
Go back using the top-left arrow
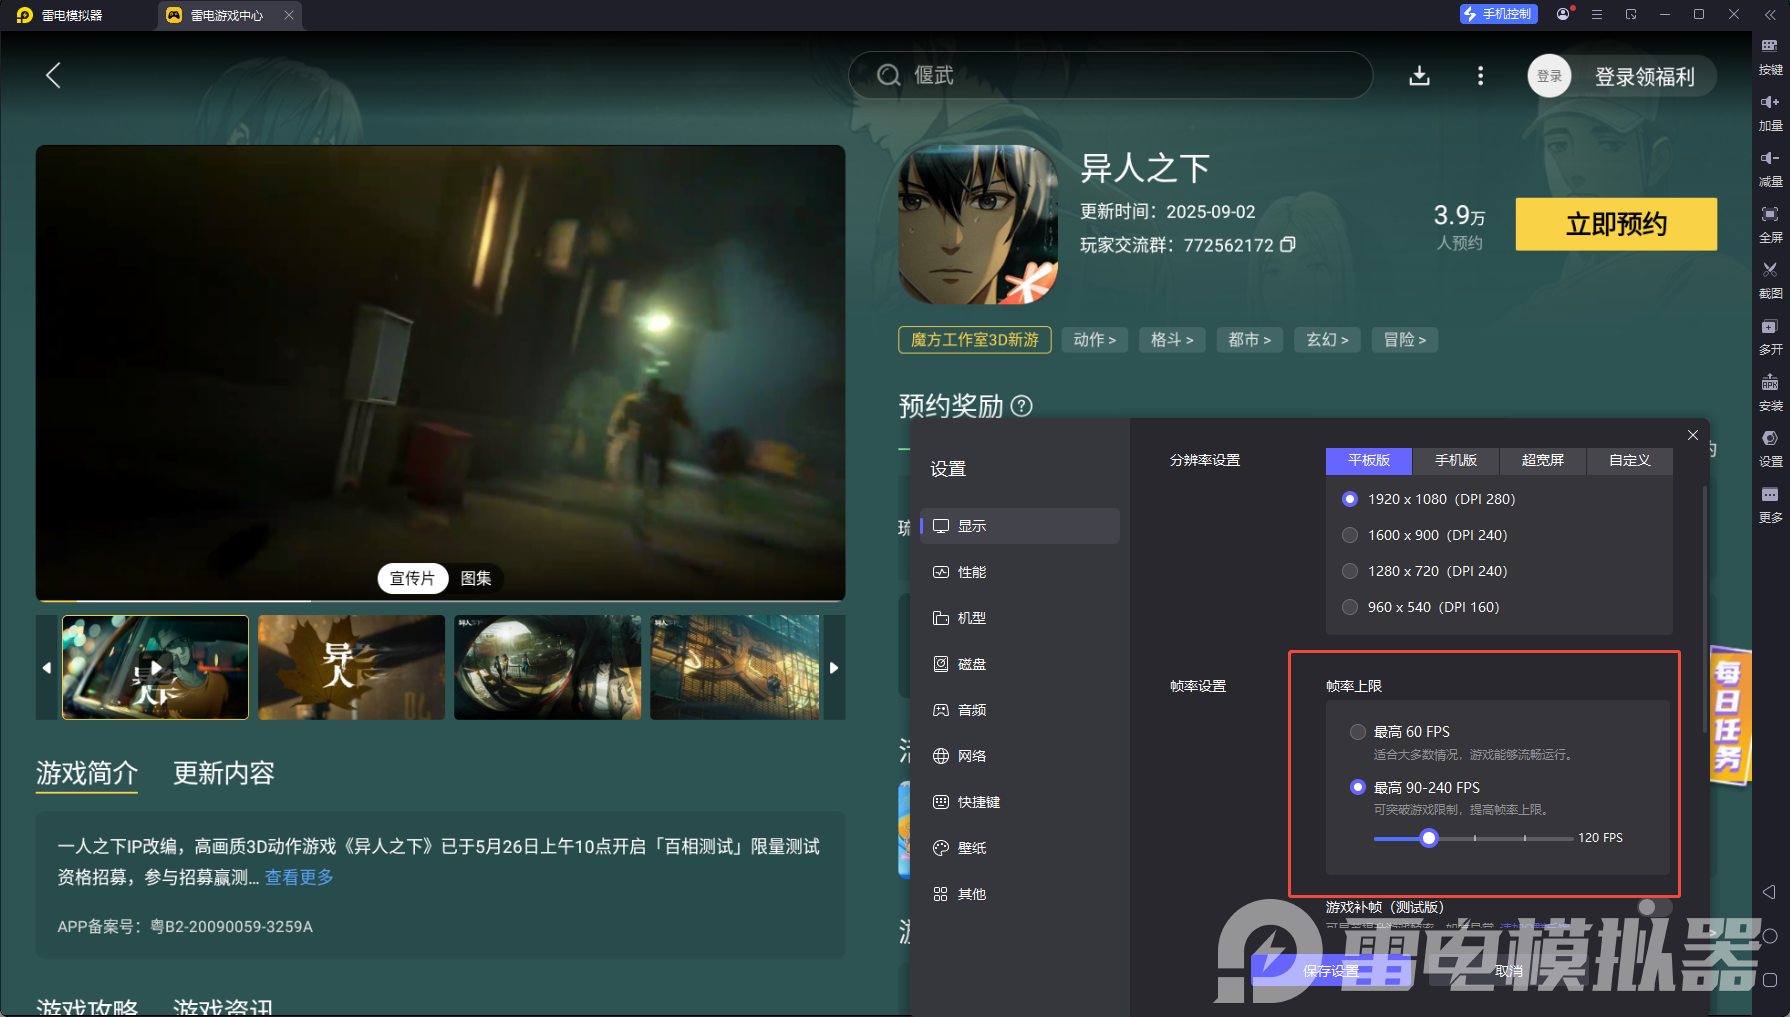pyautogui.click(x=54, y=75)
